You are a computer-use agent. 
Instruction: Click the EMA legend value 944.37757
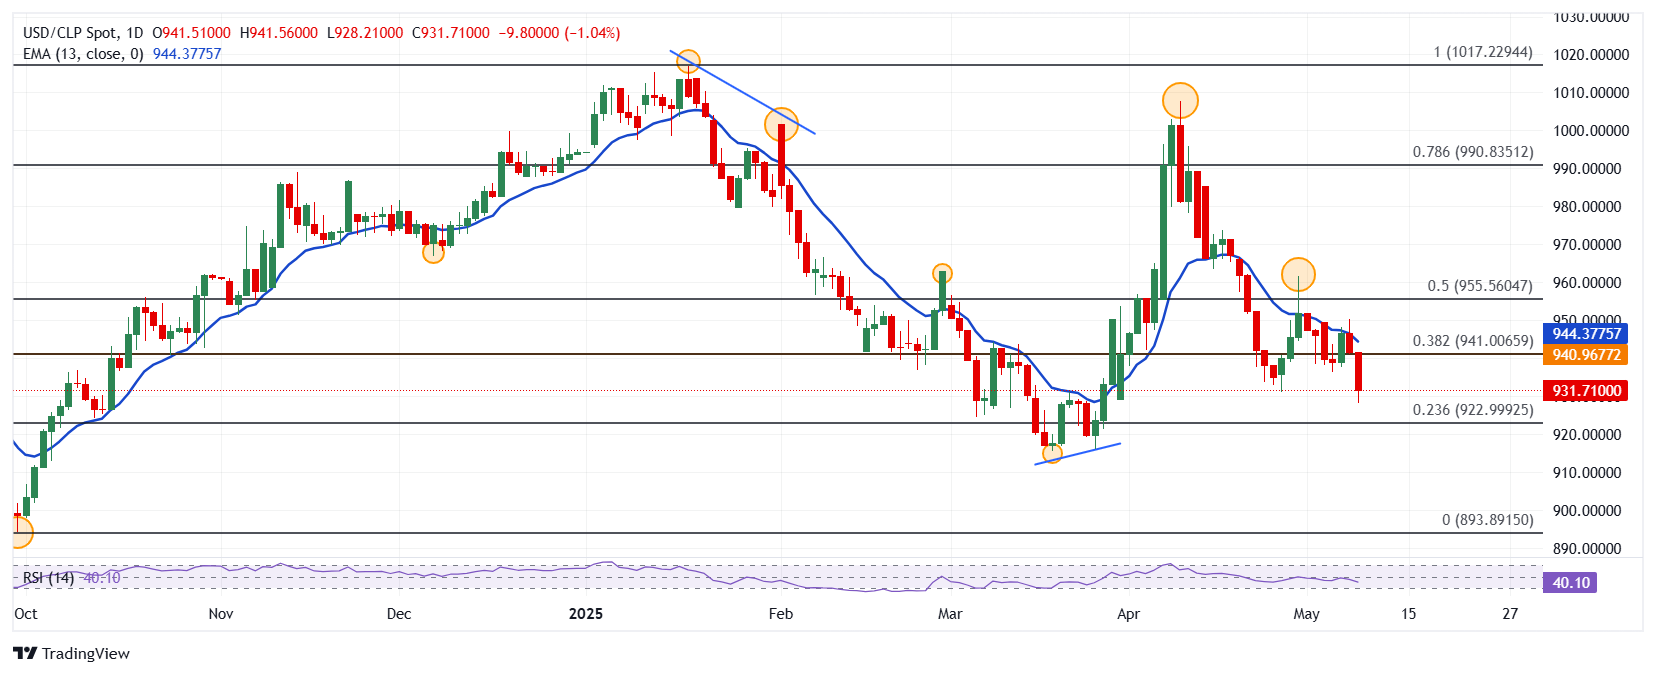(187, 54)
